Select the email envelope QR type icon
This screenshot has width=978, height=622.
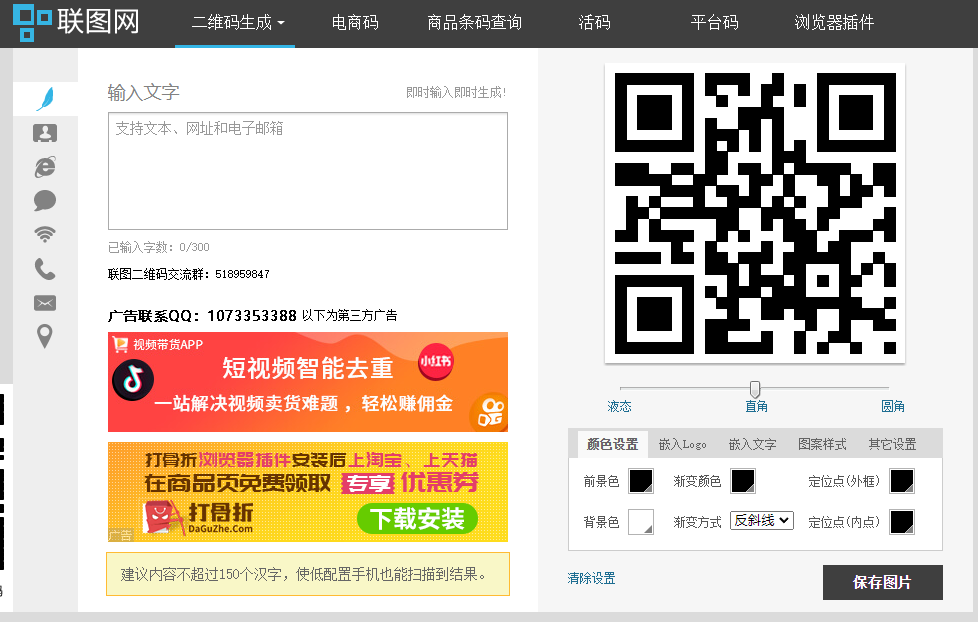click(45, 303)
